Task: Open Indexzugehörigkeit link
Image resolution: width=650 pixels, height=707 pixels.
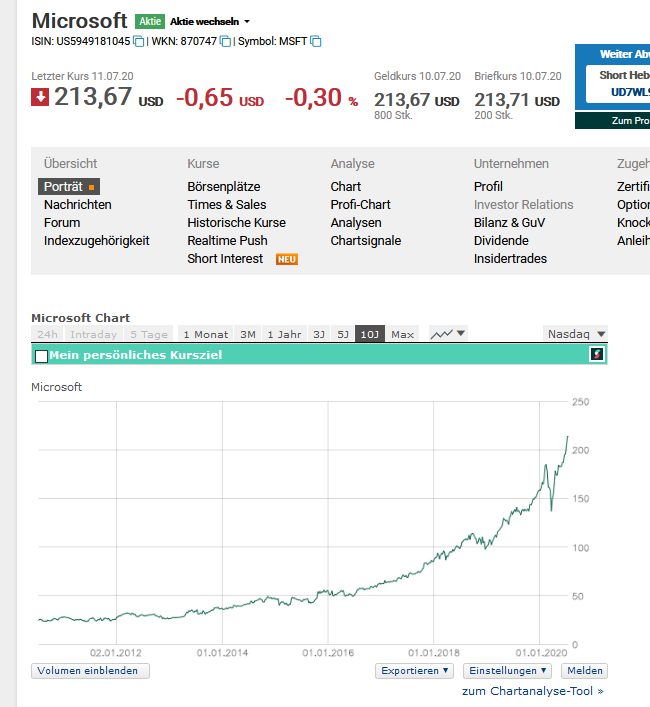Action: 96,241
